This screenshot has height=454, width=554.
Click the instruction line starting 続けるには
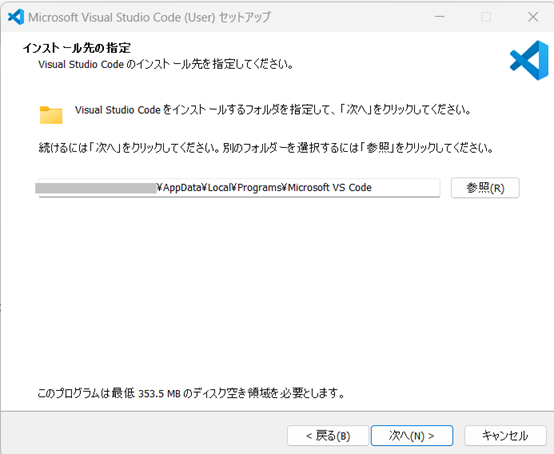(266, 148)
